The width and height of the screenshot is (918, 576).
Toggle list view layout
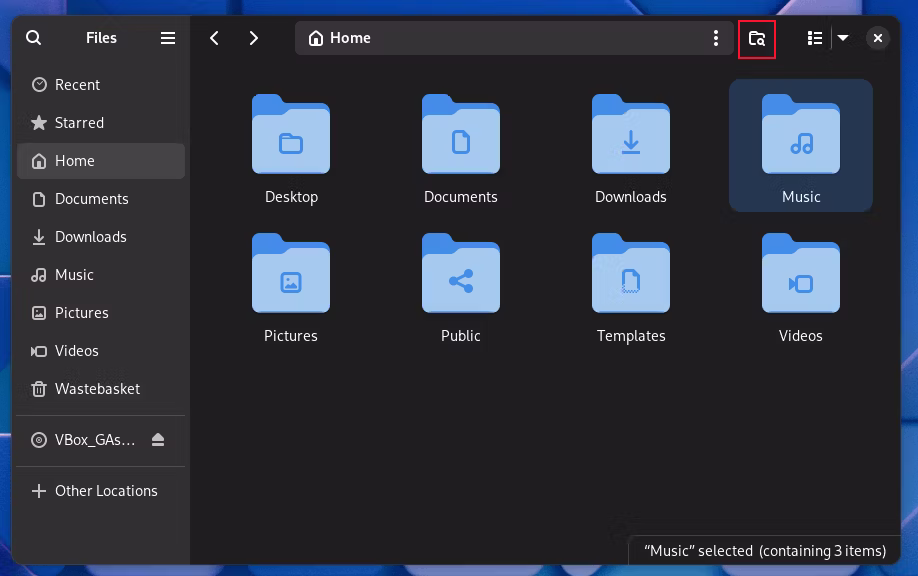815,38
